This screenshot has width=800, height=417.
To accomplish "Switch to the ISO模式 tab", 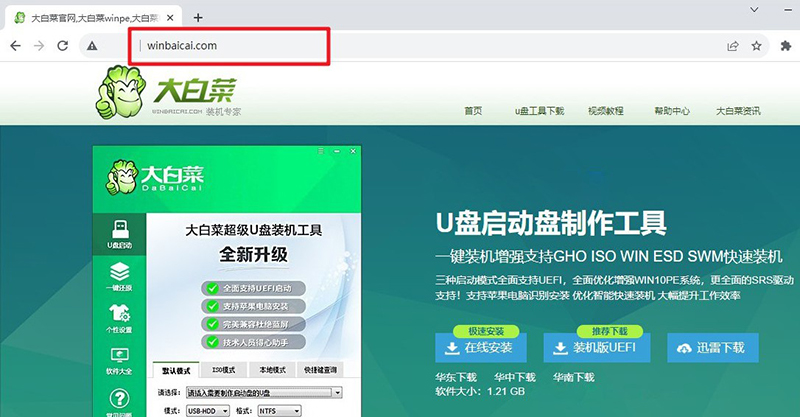I will 223,369.
